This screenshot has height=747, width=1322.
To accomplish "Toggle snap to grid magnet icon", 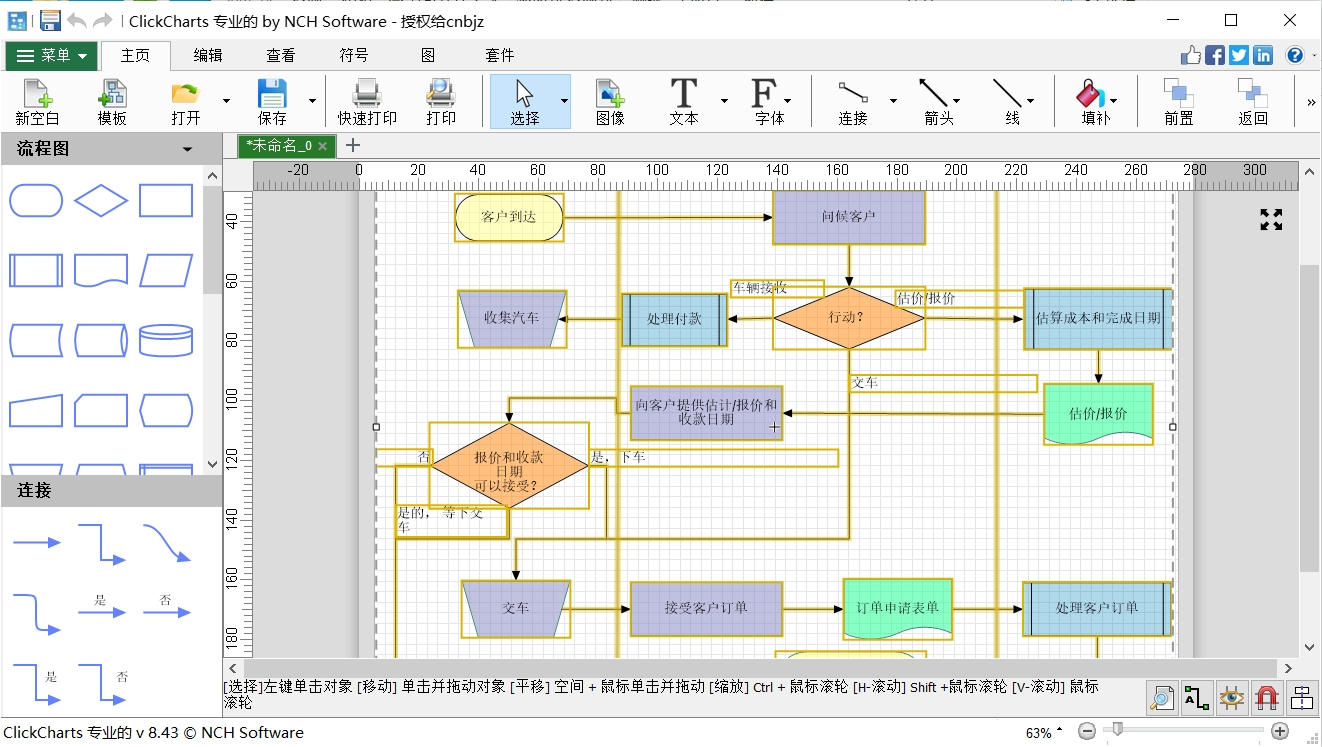I will coord(1266,697).
